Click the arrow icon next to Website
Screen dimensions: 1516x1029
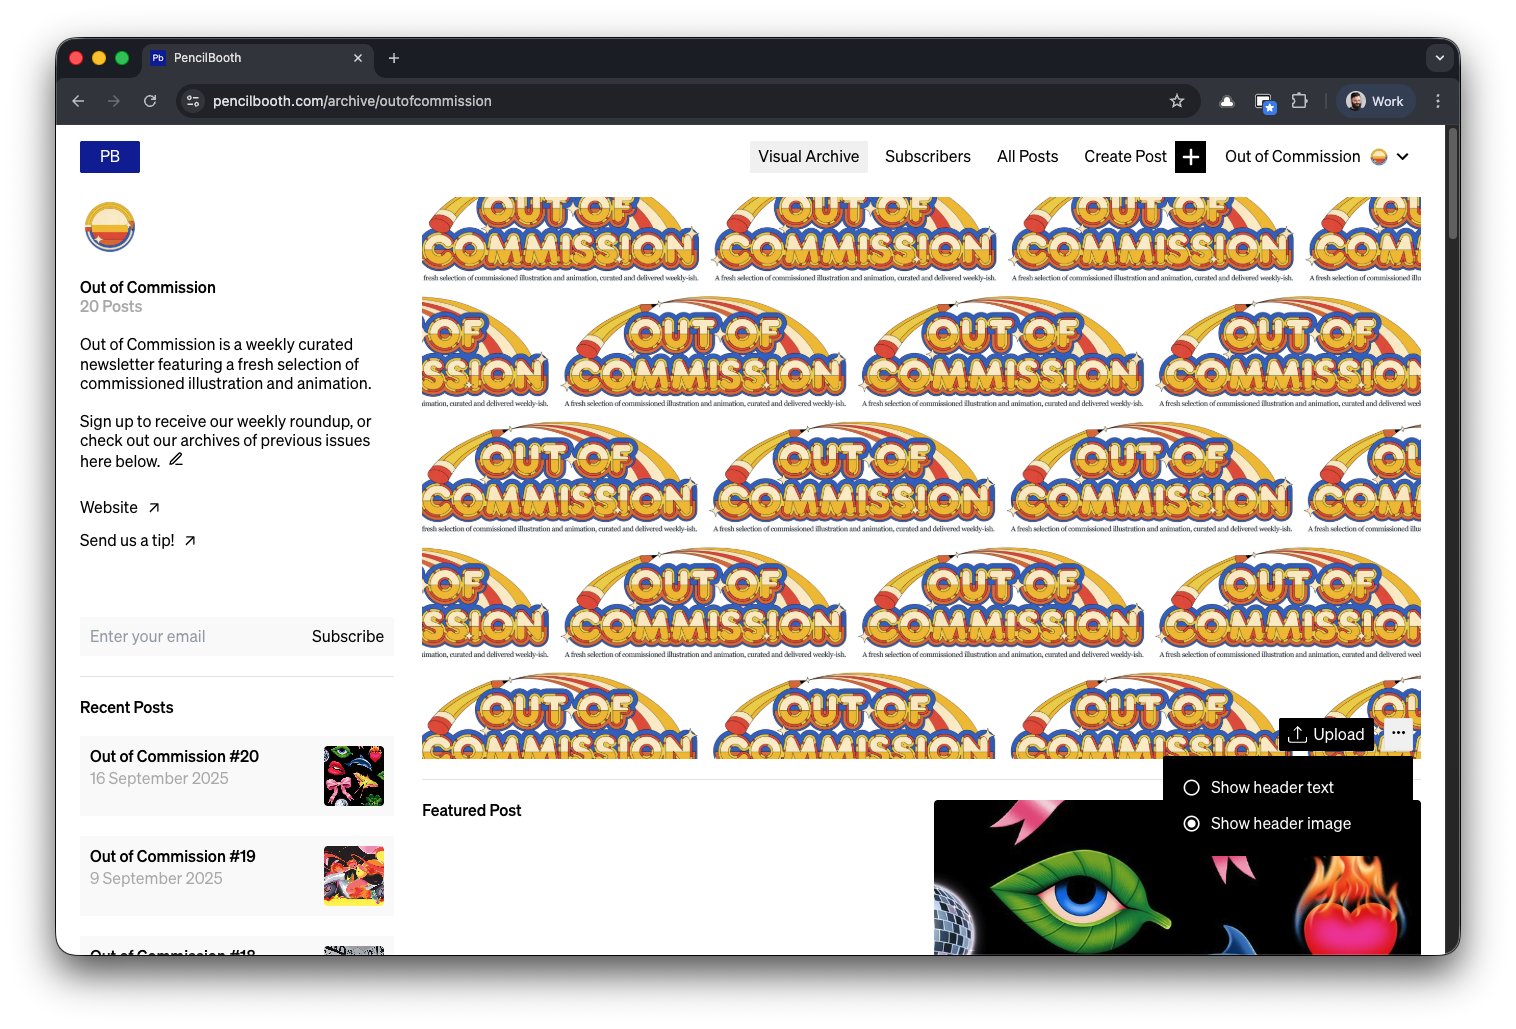[x=154, y=508]
